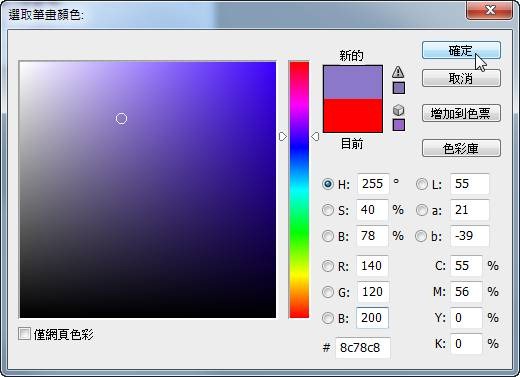Image resolution: width=520 pixels, height=377 pixels.
Task: Close the color picker dialog
Action: [x=490, y=10]
